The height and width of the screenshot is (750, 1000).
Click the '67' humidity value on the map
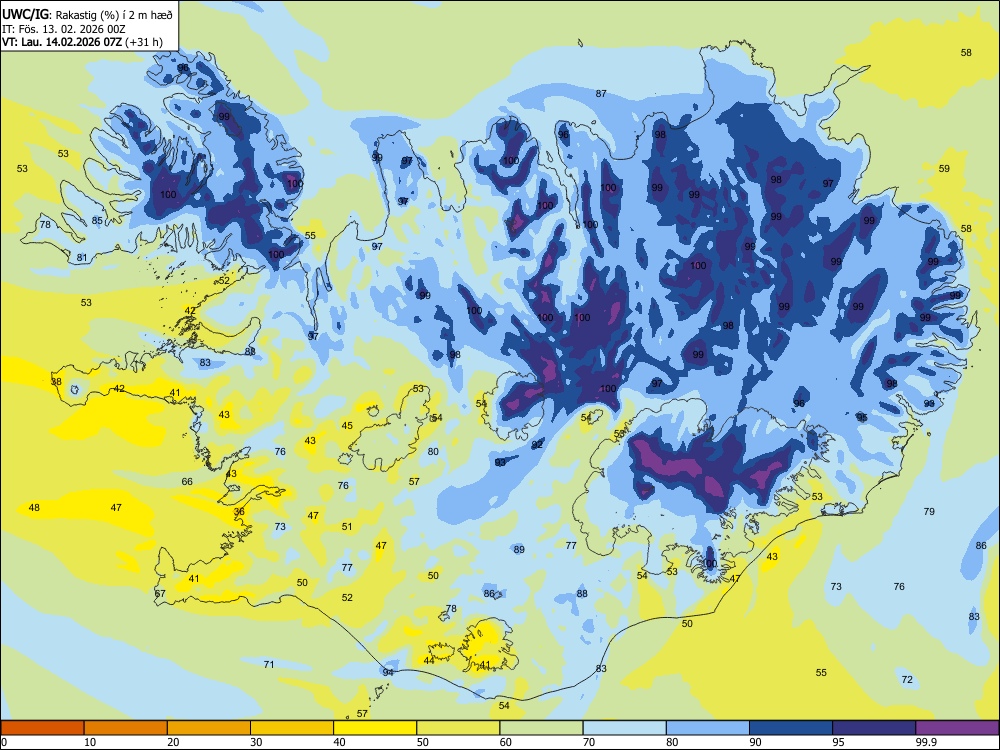coord(160,593)
